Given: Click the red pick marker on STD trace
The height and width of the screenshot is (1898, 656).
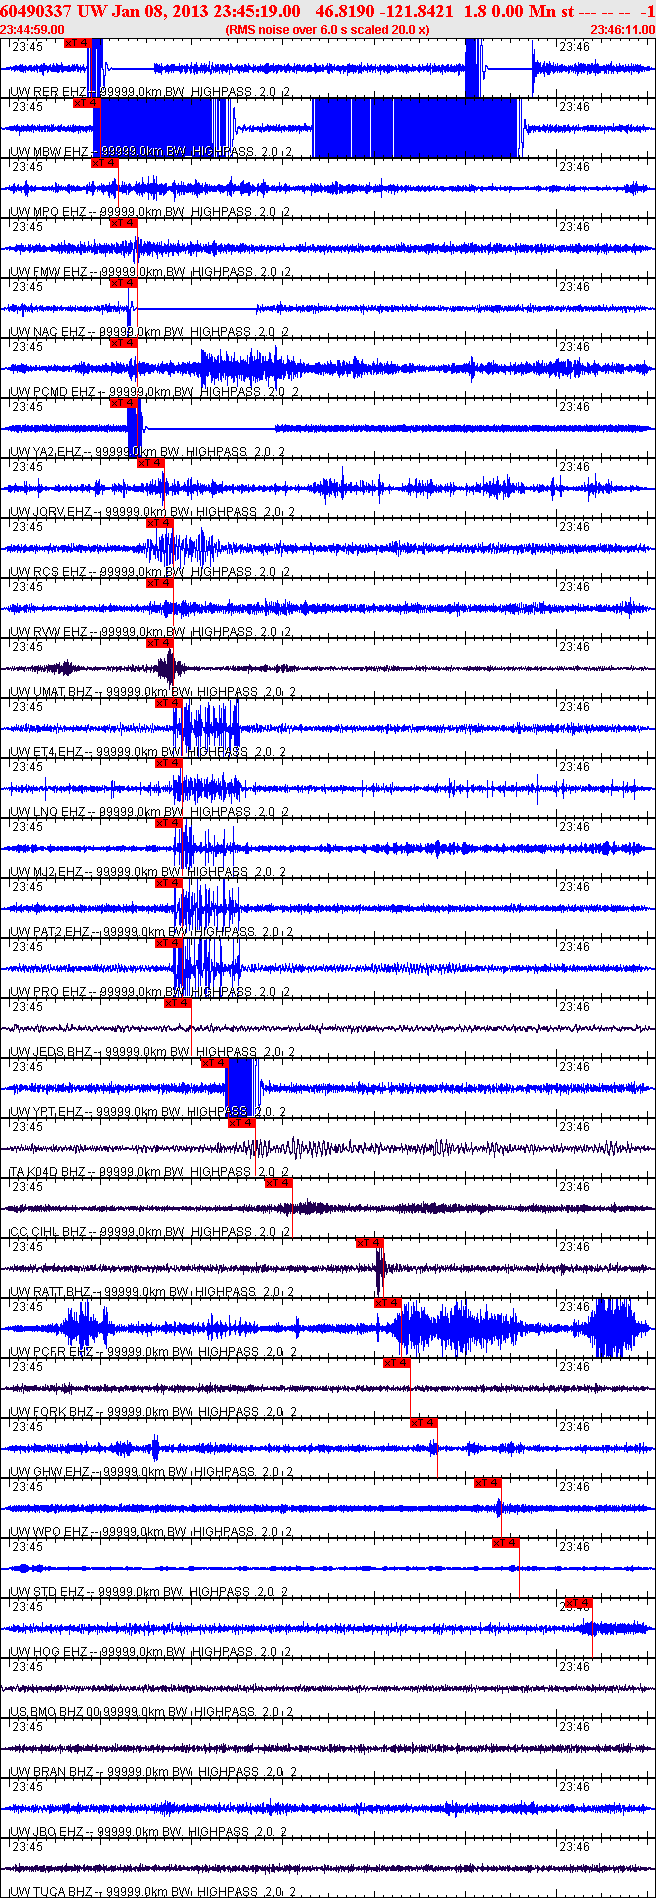Looking at the screenshot, I should coord(506,1543).
